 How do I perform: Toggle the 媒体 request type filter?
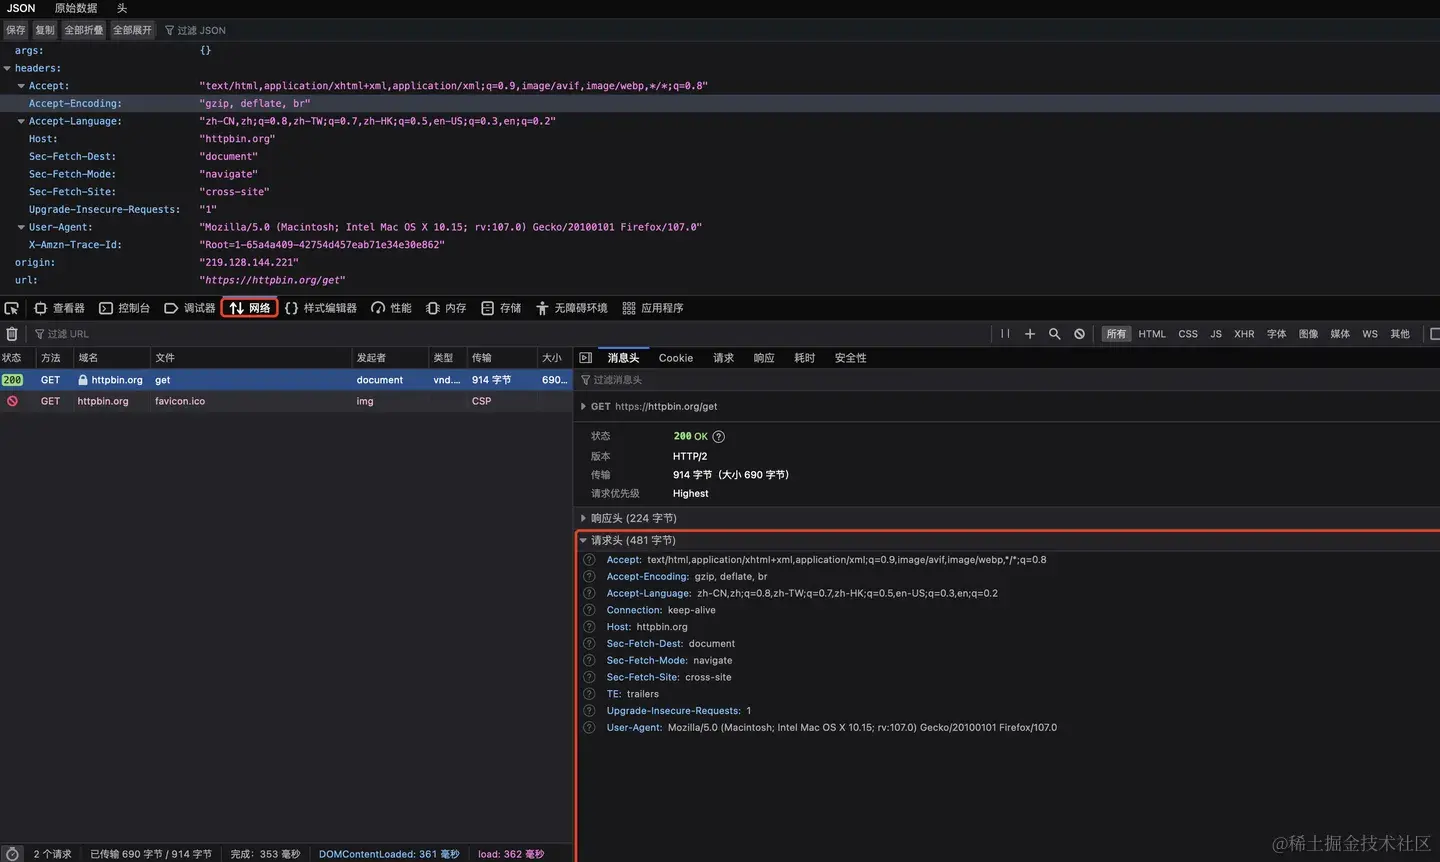tap(1341, 334)
